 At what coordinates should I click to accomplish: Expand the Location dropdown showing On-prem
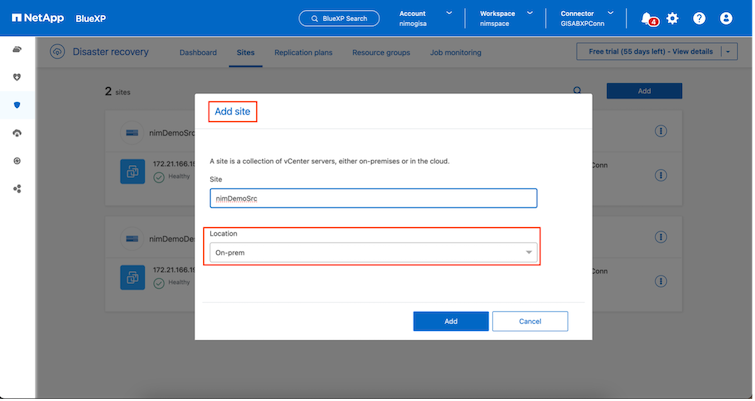pos(374,253)
